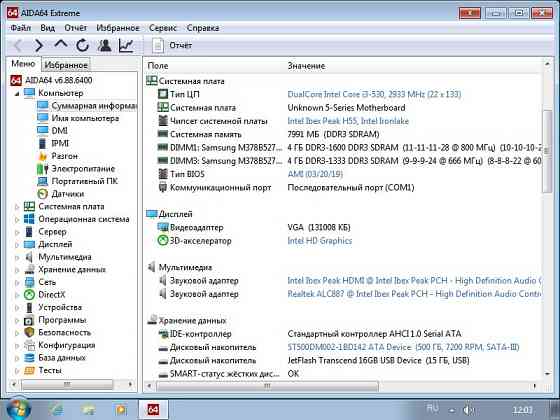560x420 pixels.
Task: Select the 7991 МБ (DDR3 SDRAM) value
Action: [x=333, y=134]
